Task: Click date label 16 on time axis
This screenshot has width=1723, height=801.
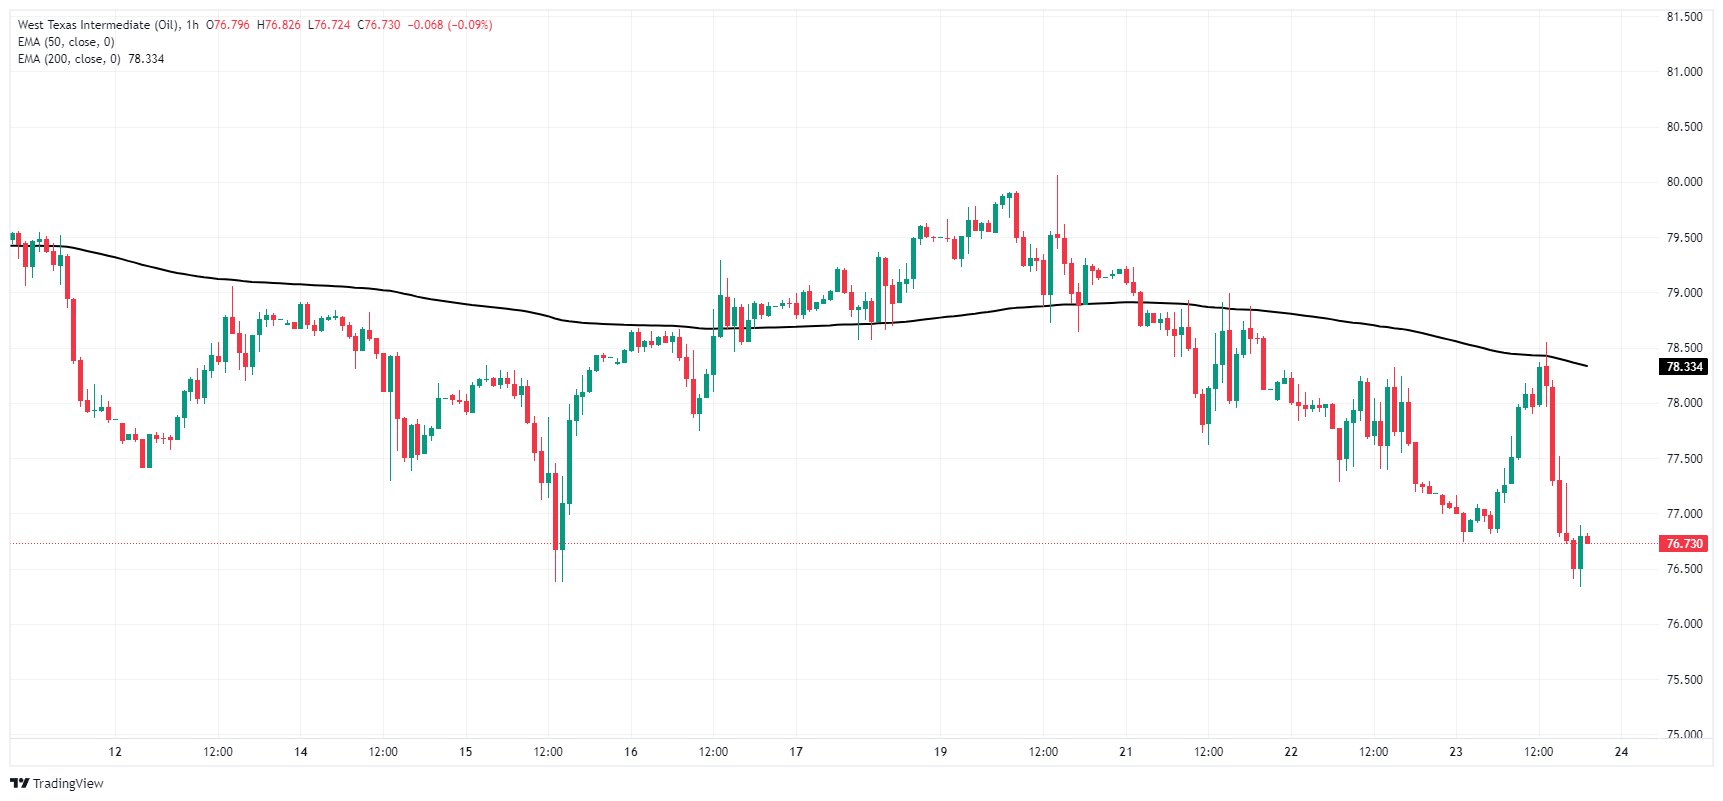Action: click(x=631, y=752)
